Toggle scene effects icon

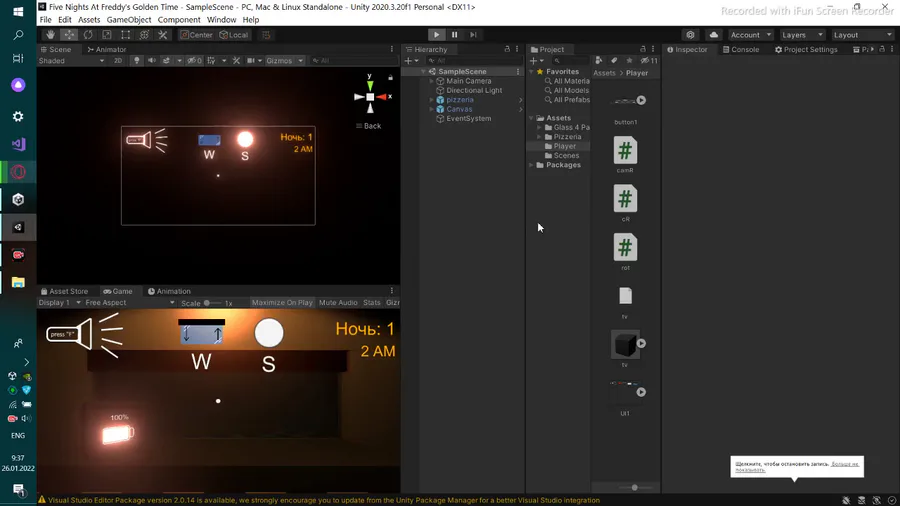point(166,61)
